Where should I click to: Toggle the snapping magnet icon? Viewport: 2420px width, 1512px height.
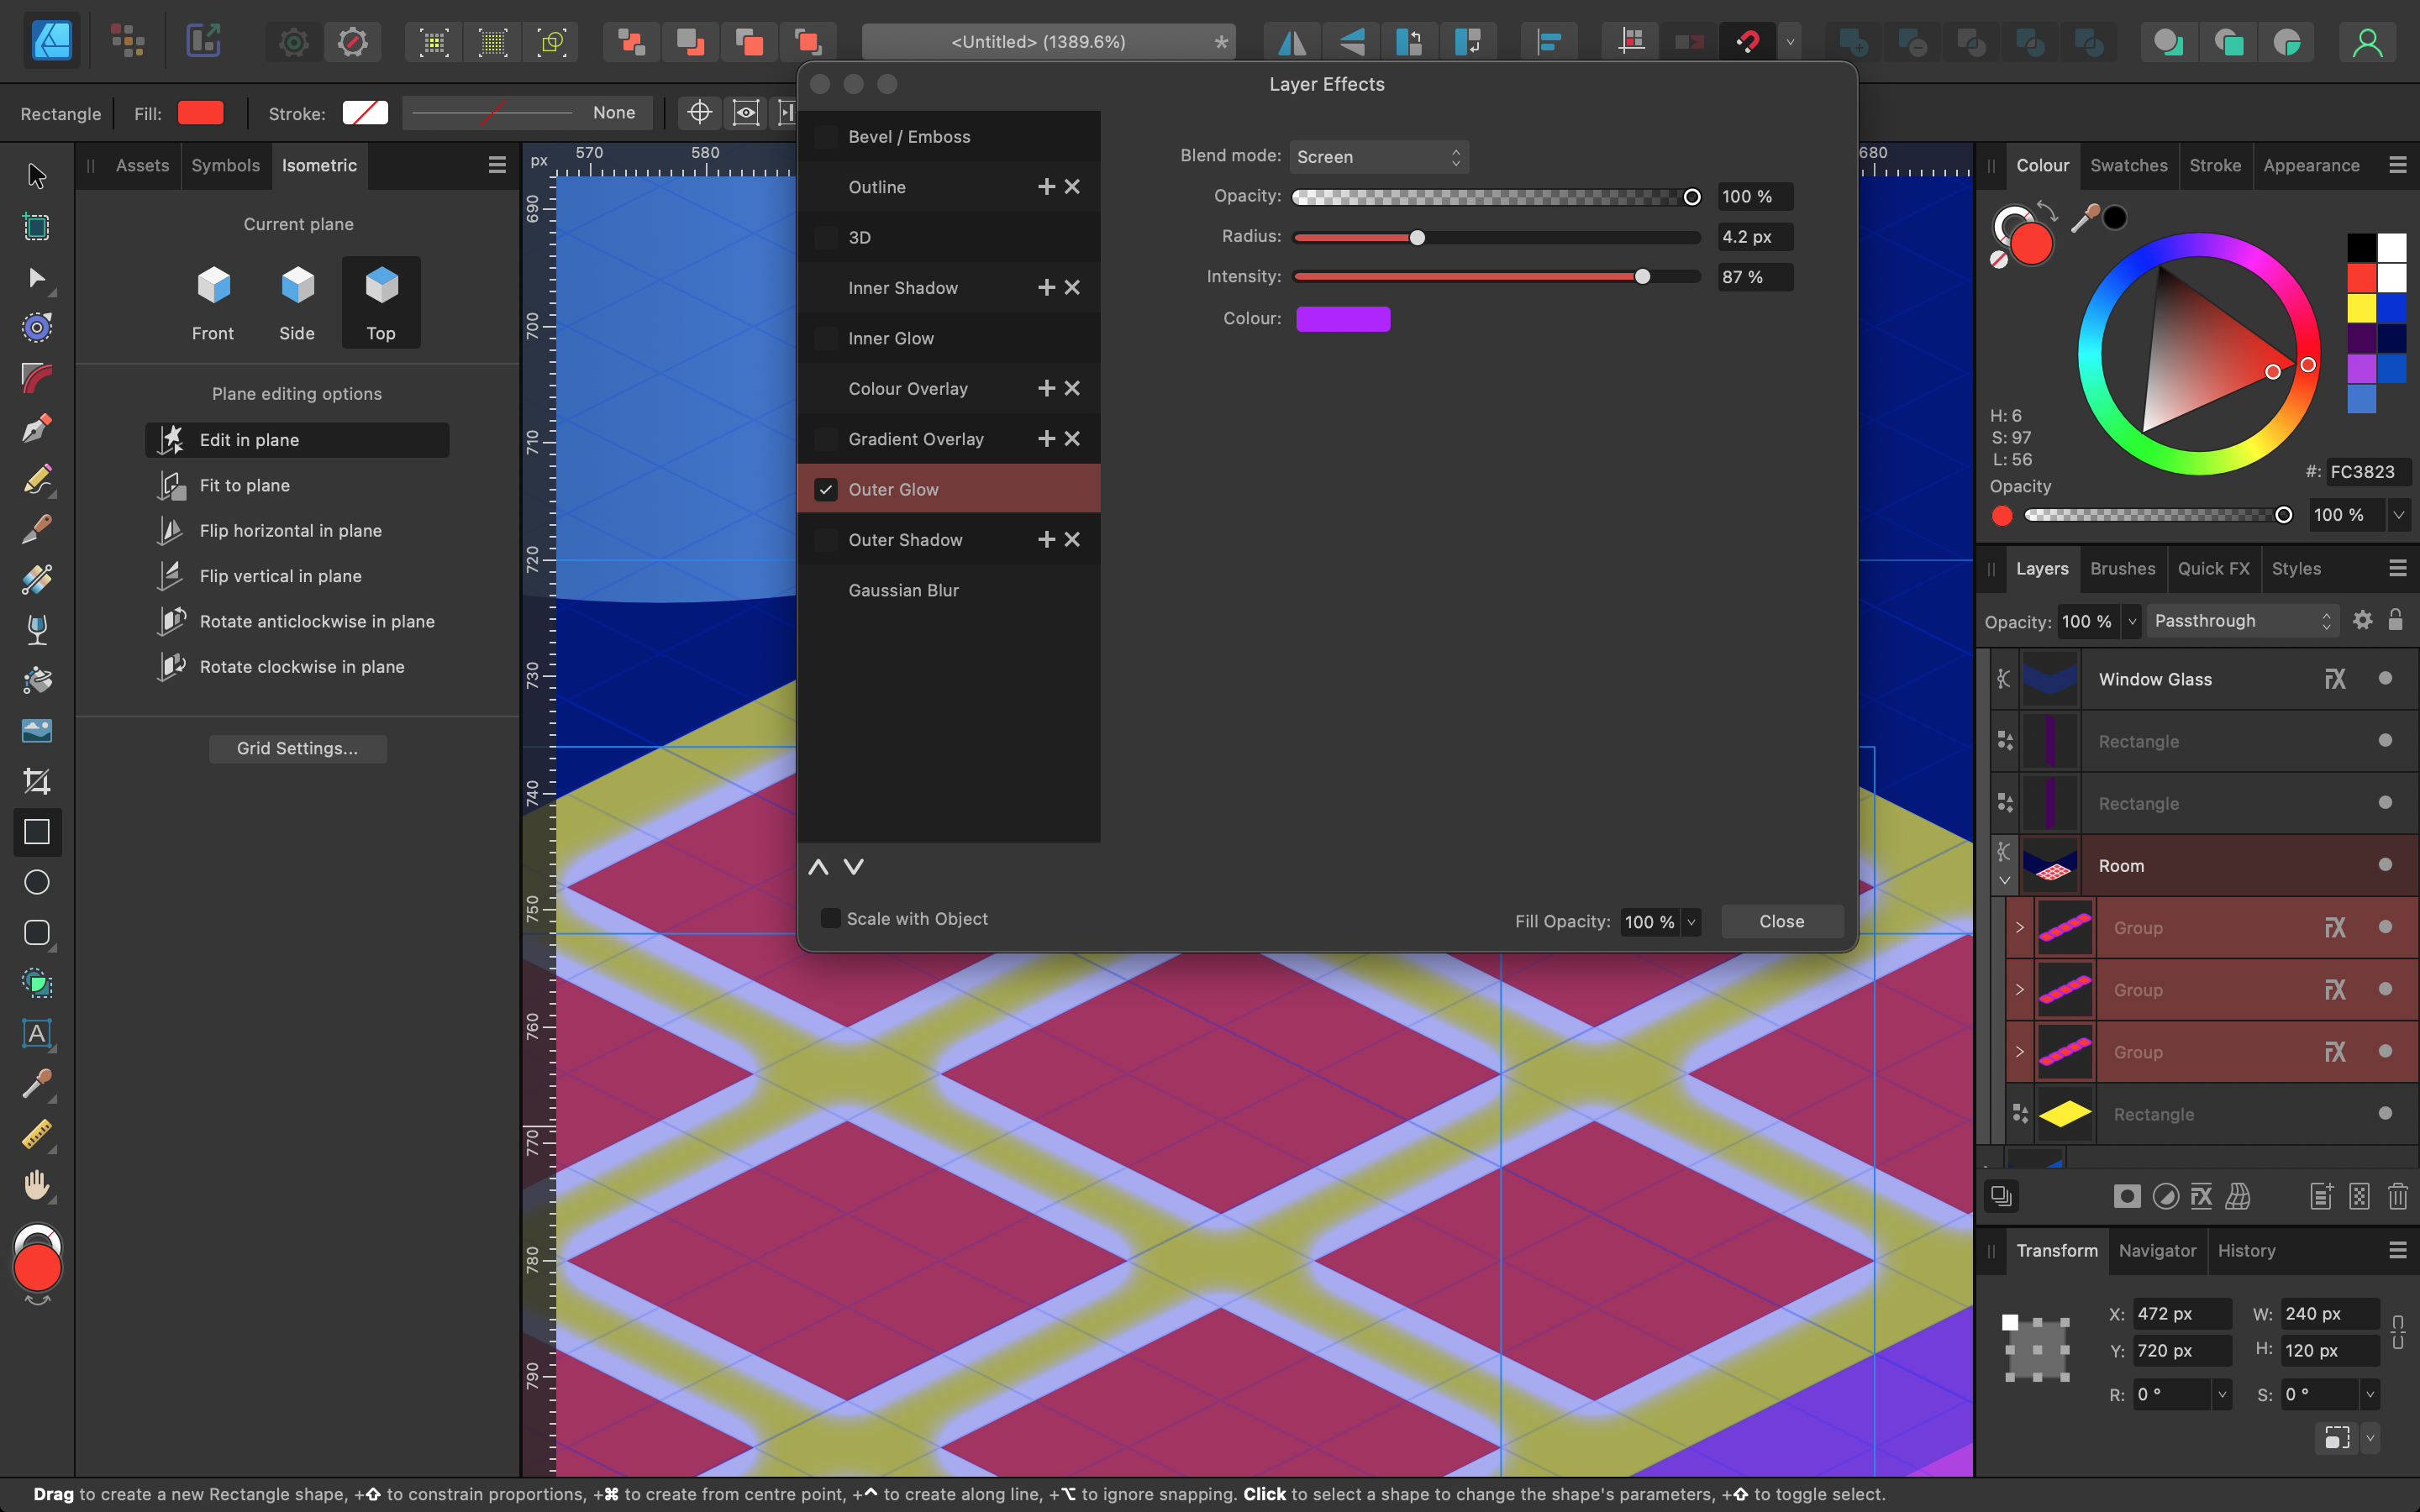click(1748, 42)
